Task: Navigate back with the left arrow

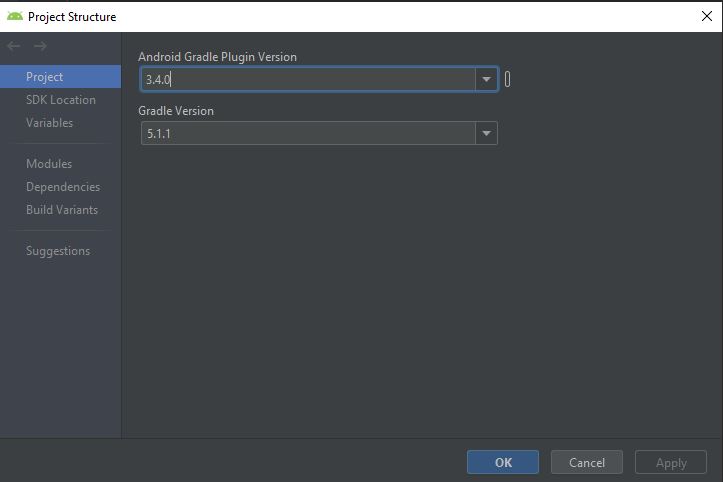Action: coord(14,46)
